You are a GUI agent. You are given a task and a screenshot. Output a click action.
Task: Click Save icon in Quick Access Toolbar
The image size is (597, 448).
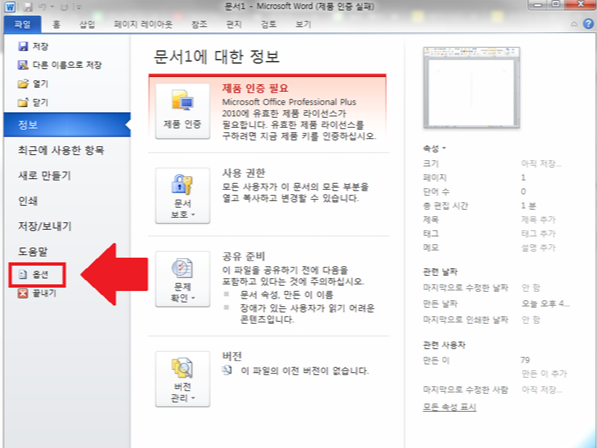point(29,7)
